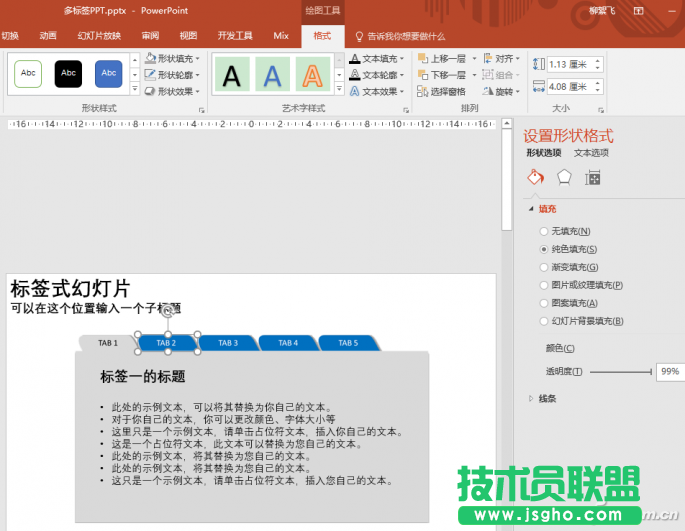Expand the WordArt styles gallery
The width and height of the screenshot is (685, 531).
tap(339, 89)
